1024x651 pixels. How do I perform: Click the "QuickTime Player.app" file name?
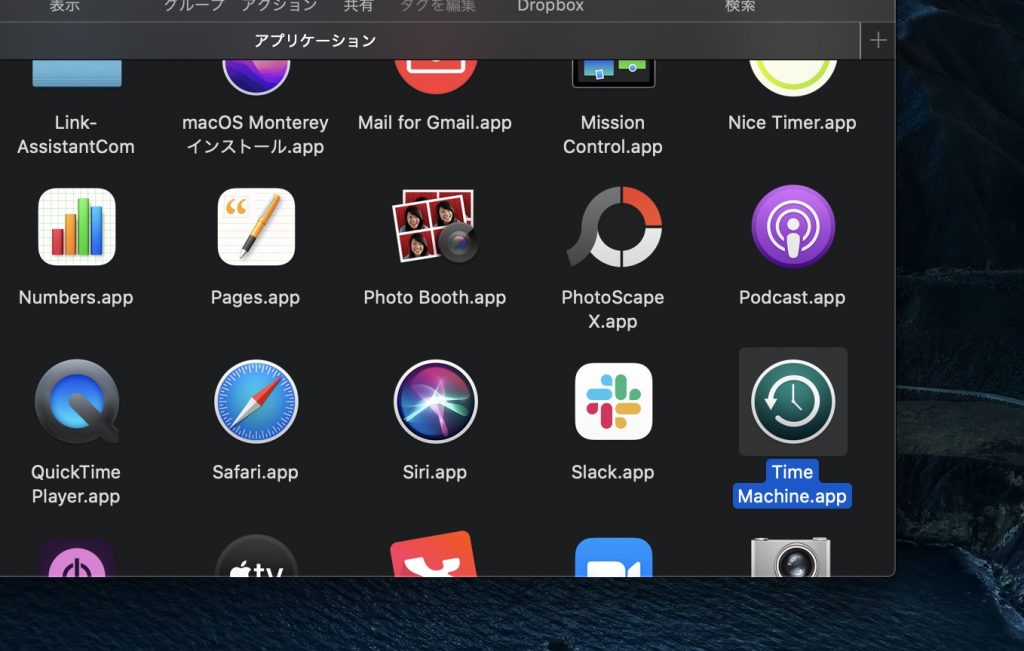(x=76, y=484)
